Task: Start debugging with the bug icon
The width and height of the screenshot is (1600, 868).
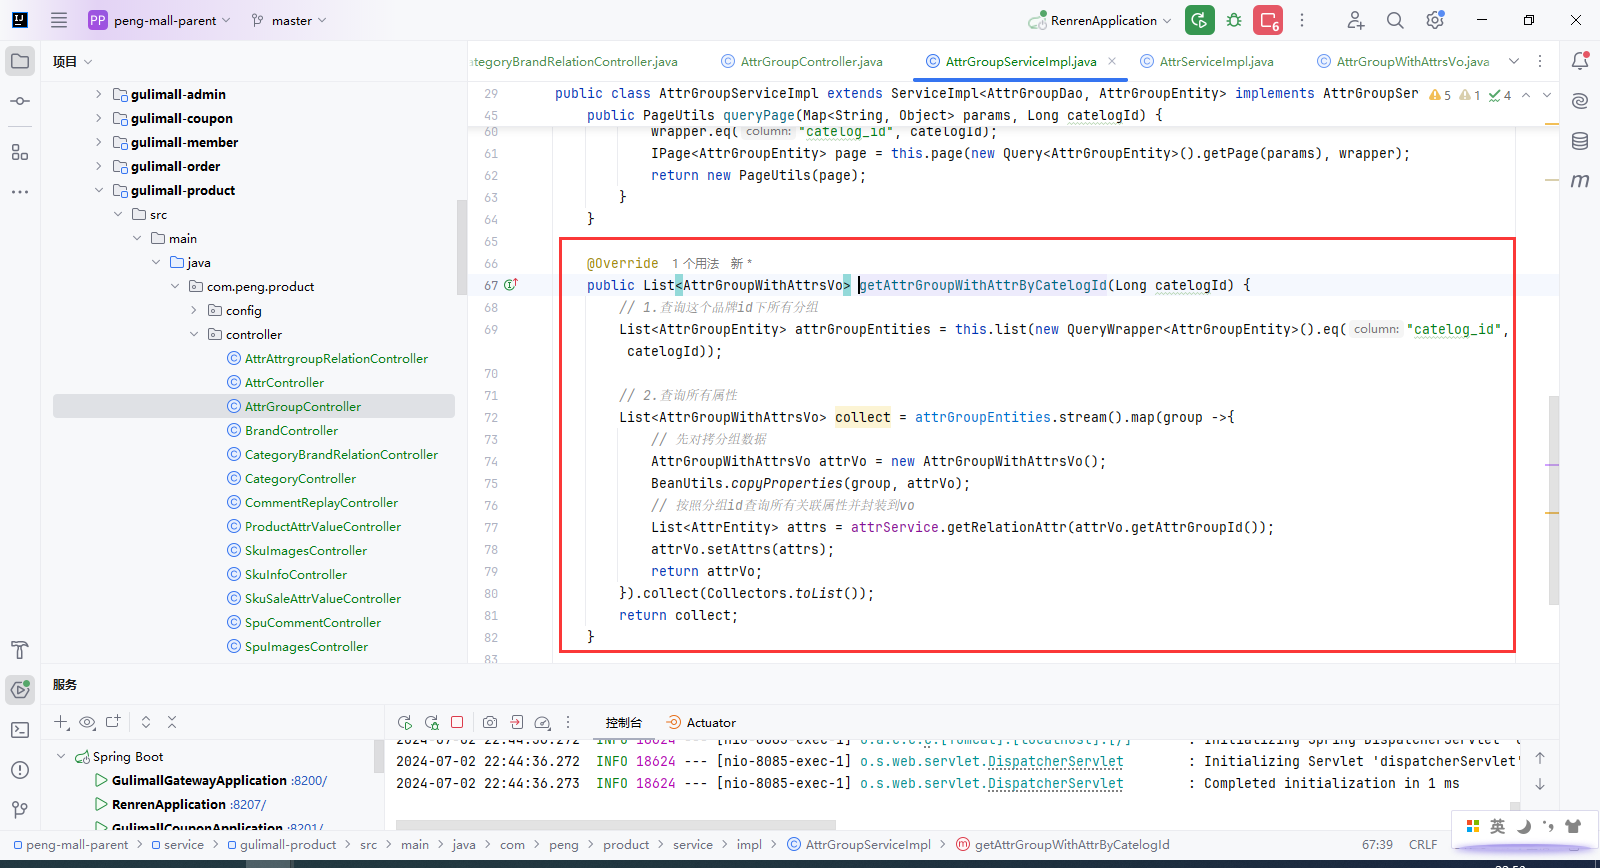Action: (x=1234, y=20)
